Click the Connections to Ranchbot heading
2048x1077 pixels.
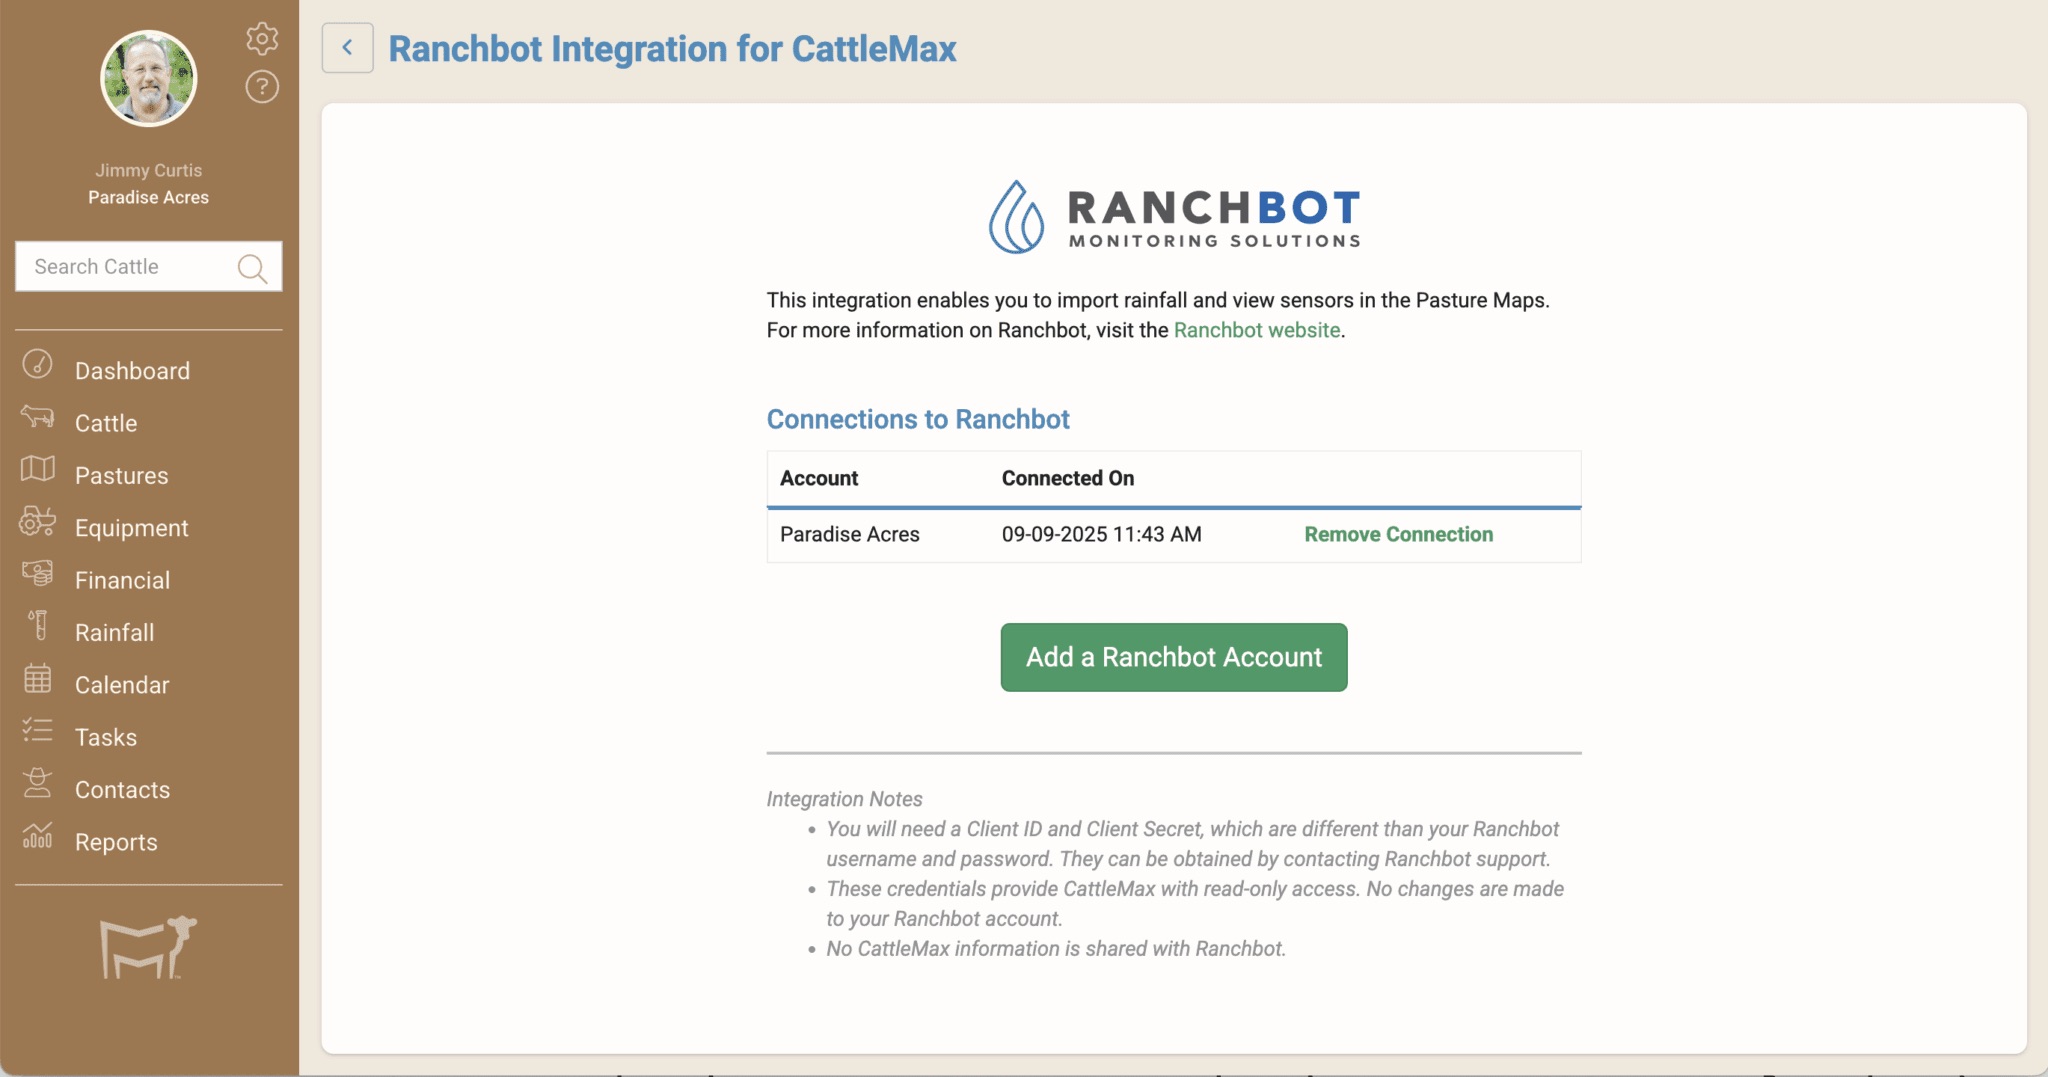click(918, 419)
